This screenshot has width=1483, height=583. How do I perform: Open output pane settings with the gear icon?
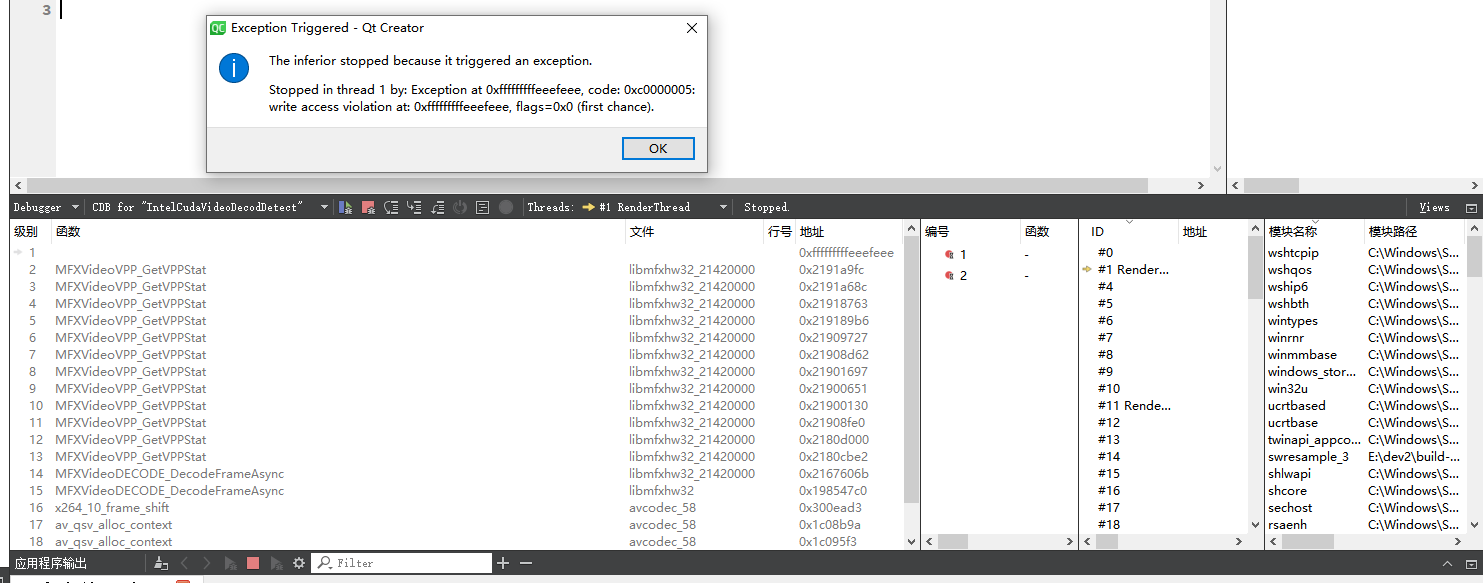(x=297, y=563)
